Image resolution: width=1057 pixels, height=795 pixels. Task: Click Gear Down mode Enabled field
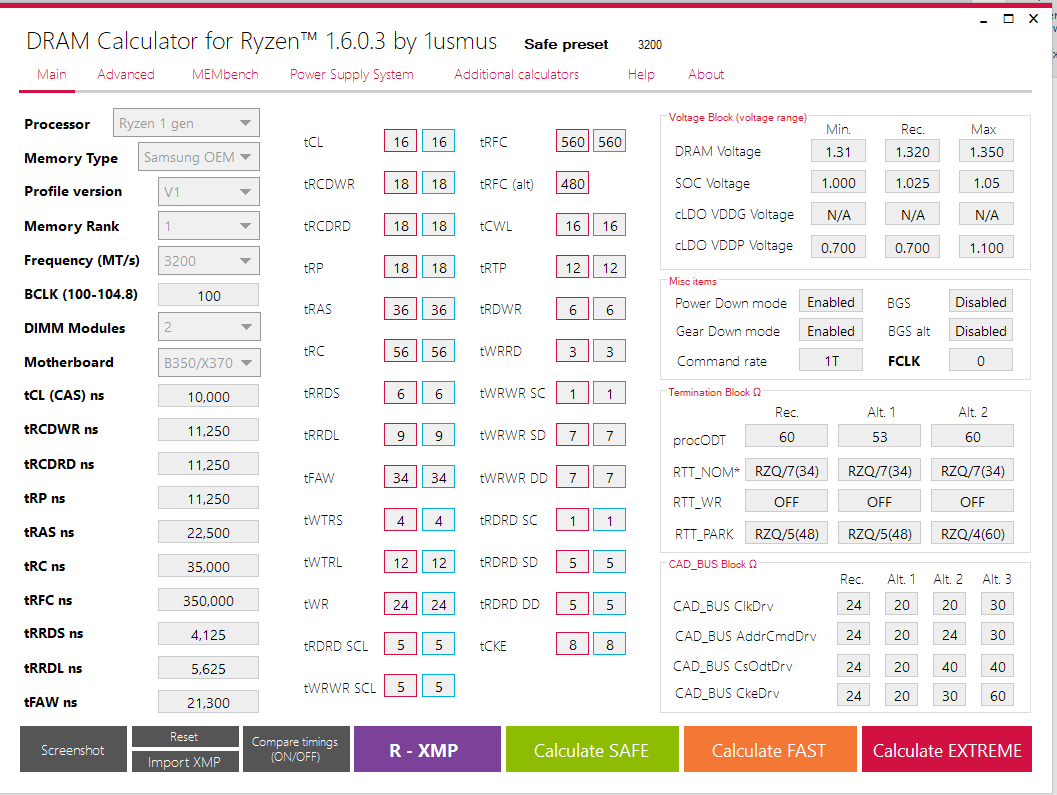(x=830, y=330)
